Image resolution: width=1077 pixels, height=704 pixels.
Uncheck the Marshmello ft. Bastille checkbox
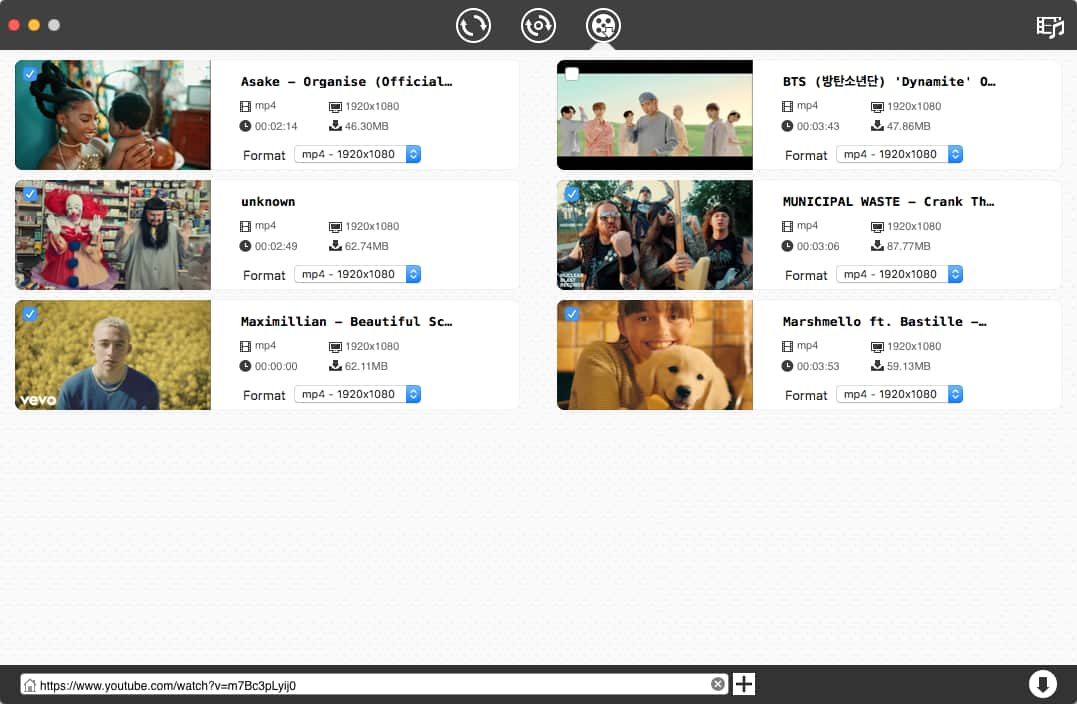pyautogui.click(x=571, y=314)
